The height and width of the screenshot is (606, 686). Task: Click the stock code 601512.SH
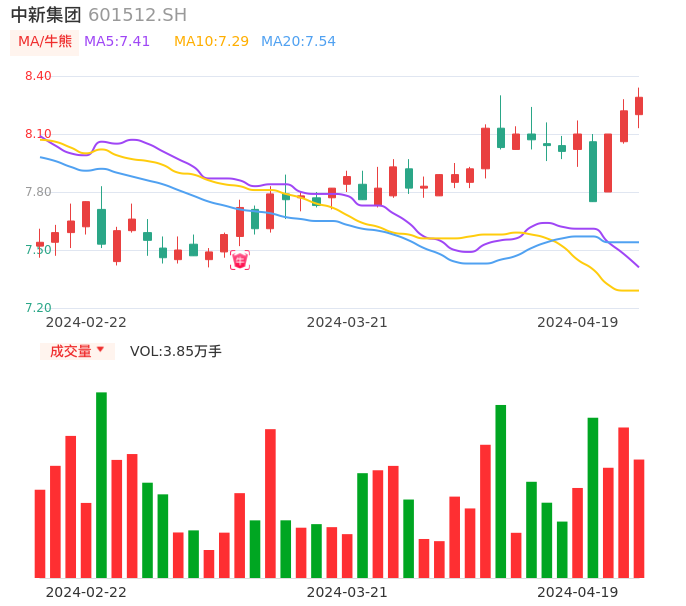pyautogui.click(x=137, y=15)
